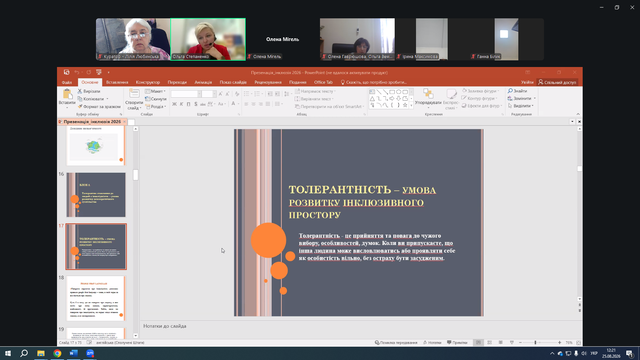640x360 pixels.
Task: Start Slide Show from status bar icon
Action: coord(512,342)
